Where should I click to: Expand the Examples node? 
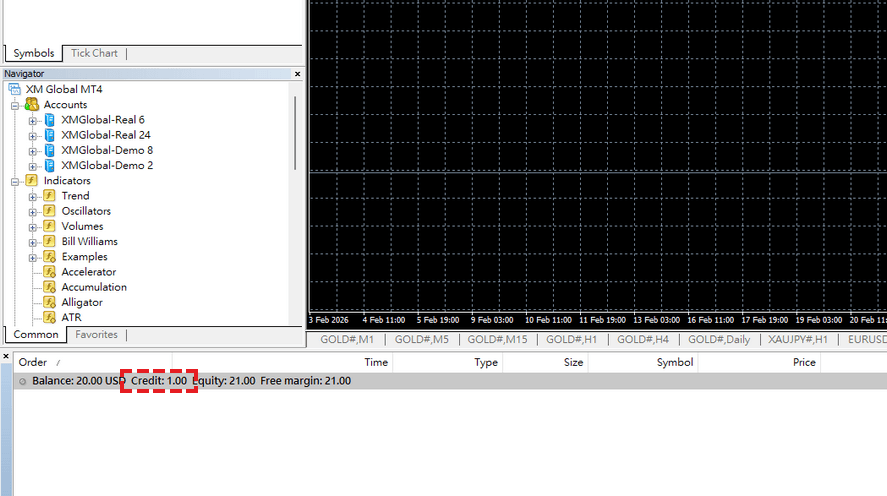pyautogui.click(x=33, y=258)
